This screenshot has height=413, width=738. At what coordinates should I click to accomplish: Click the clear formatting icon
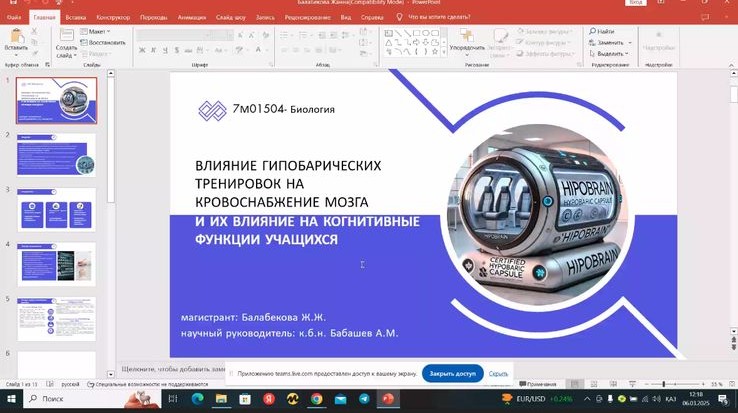point(266,36)
